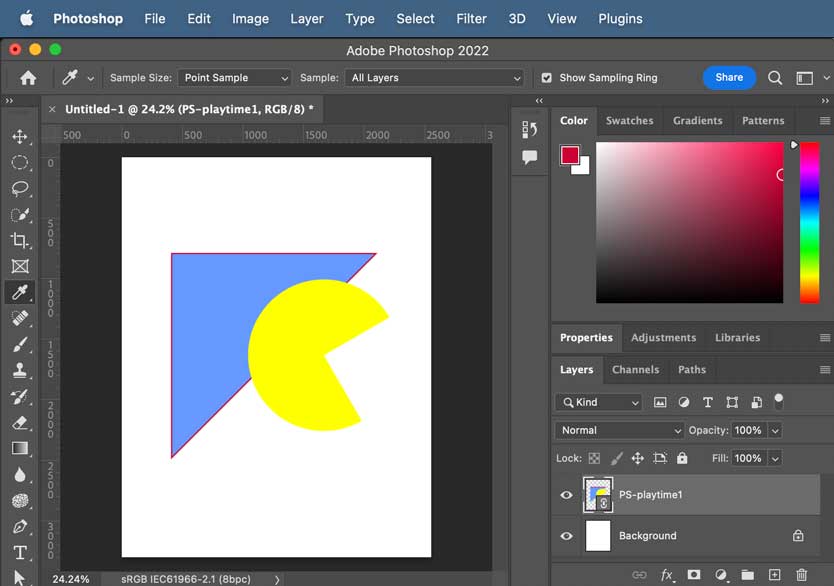Open the Color panel options menu
Viewport: 834px width, 586px height.
click(x=825, y=121)
